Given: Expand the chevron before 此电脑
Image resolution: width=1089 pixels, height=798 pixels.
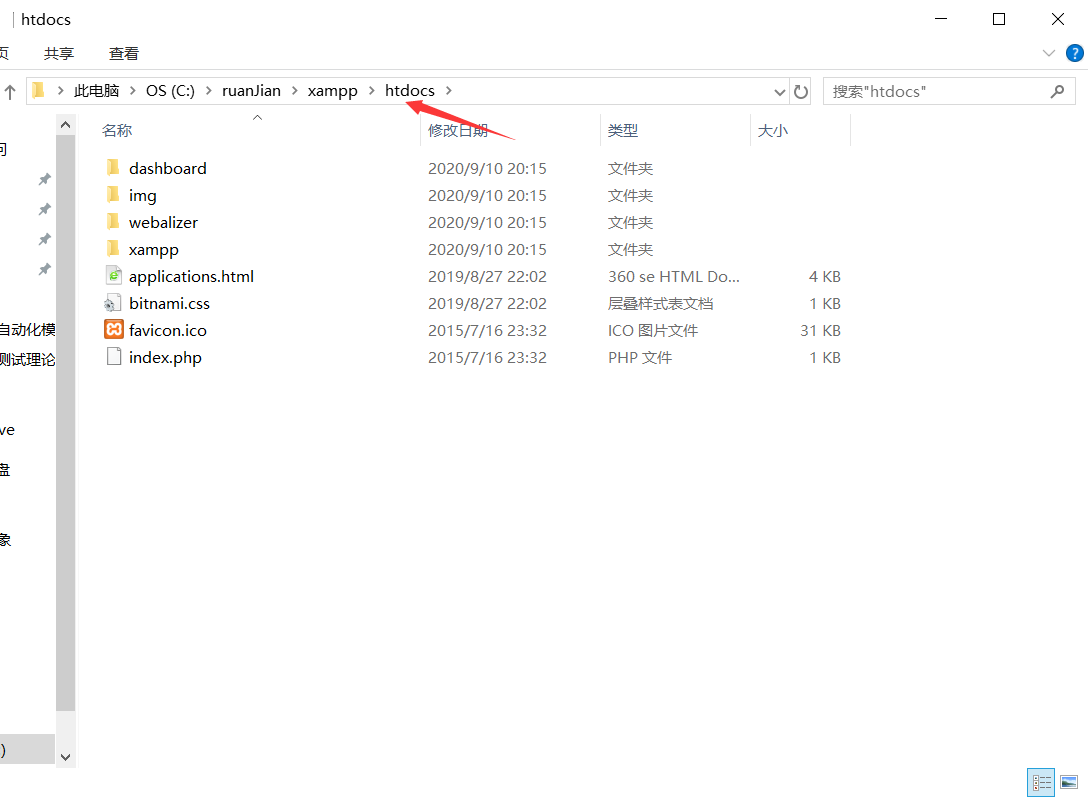Looking at the screenshot, I should tap(60, 90).
